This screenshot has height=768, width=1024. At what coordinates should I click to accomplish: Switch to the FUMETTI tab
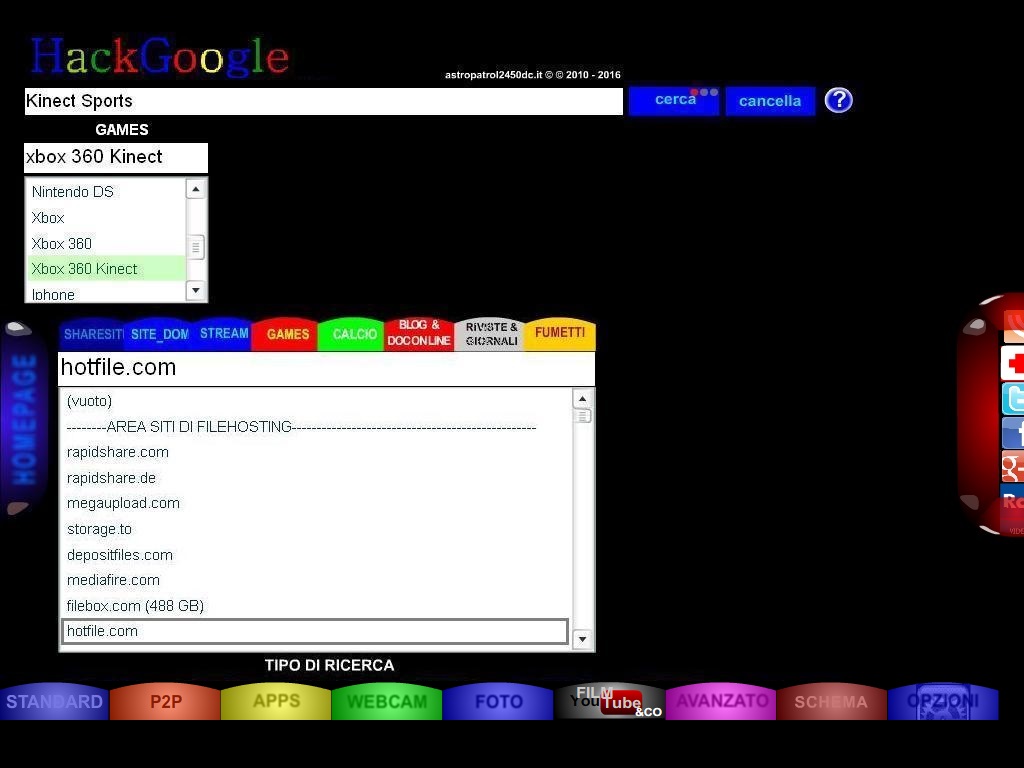tap(560, 333)
